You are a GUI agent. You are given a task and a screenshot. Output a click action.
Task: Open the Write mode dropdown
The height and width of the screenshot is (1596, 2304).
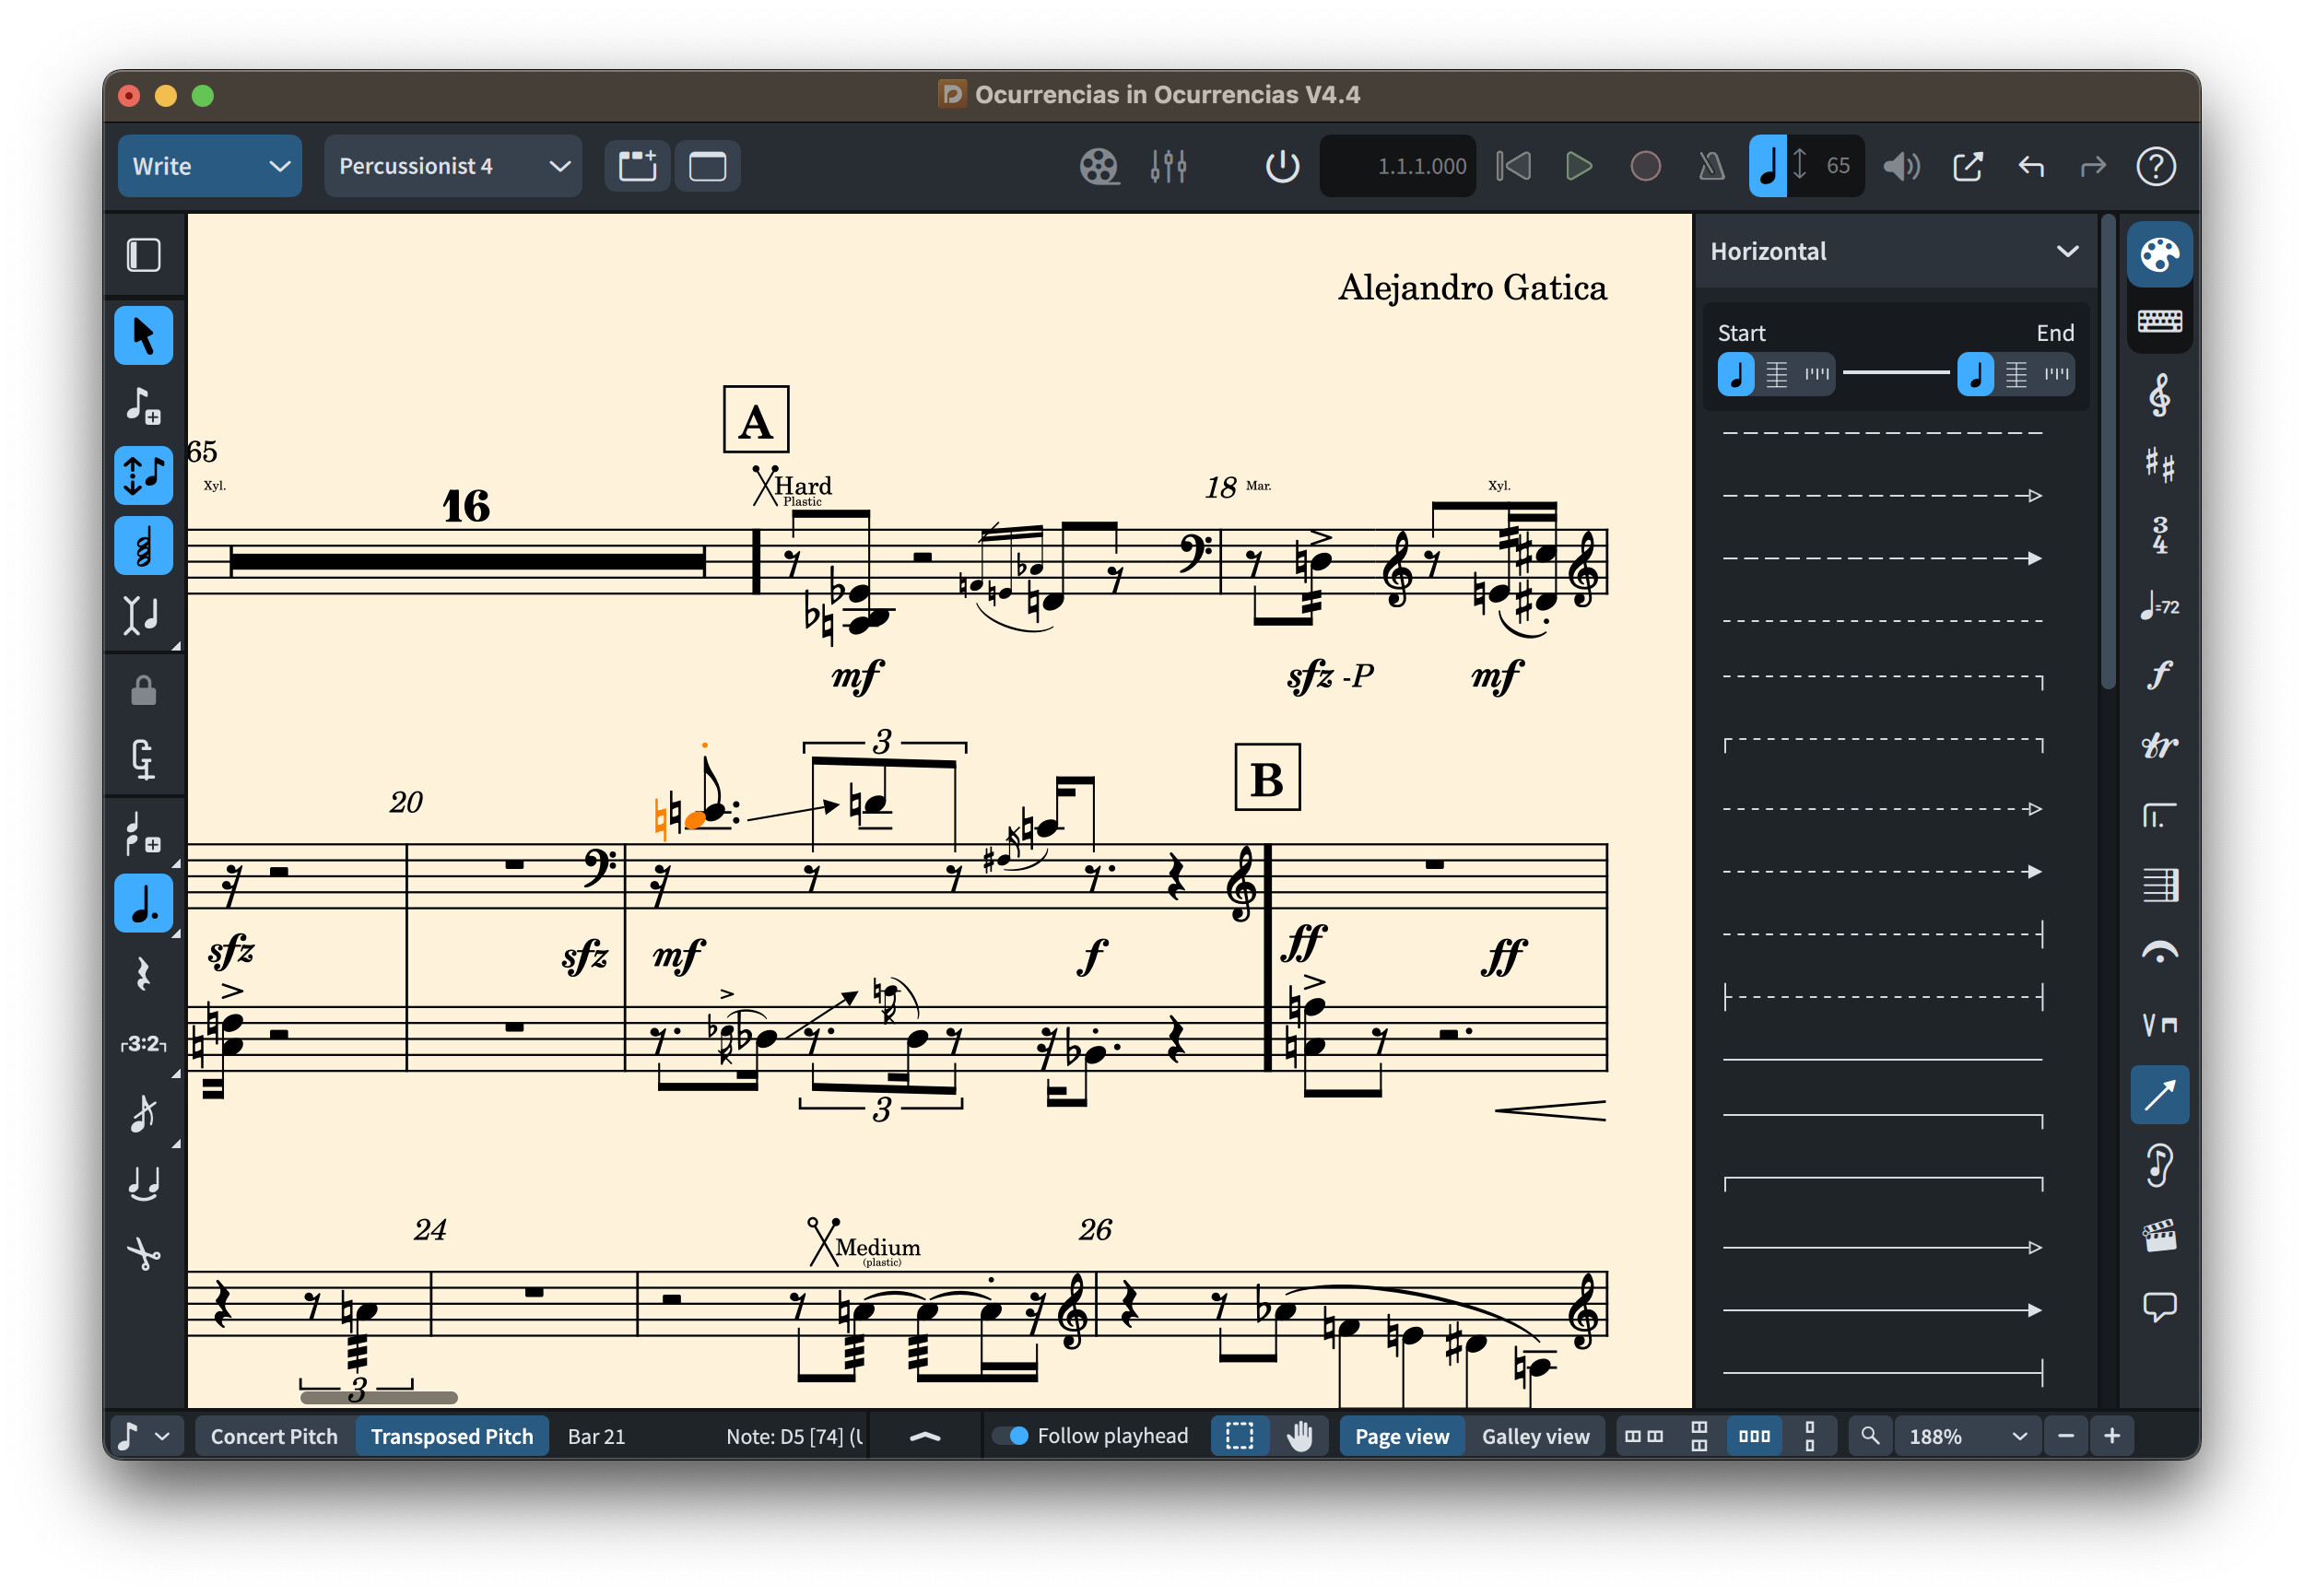[209, 166]
